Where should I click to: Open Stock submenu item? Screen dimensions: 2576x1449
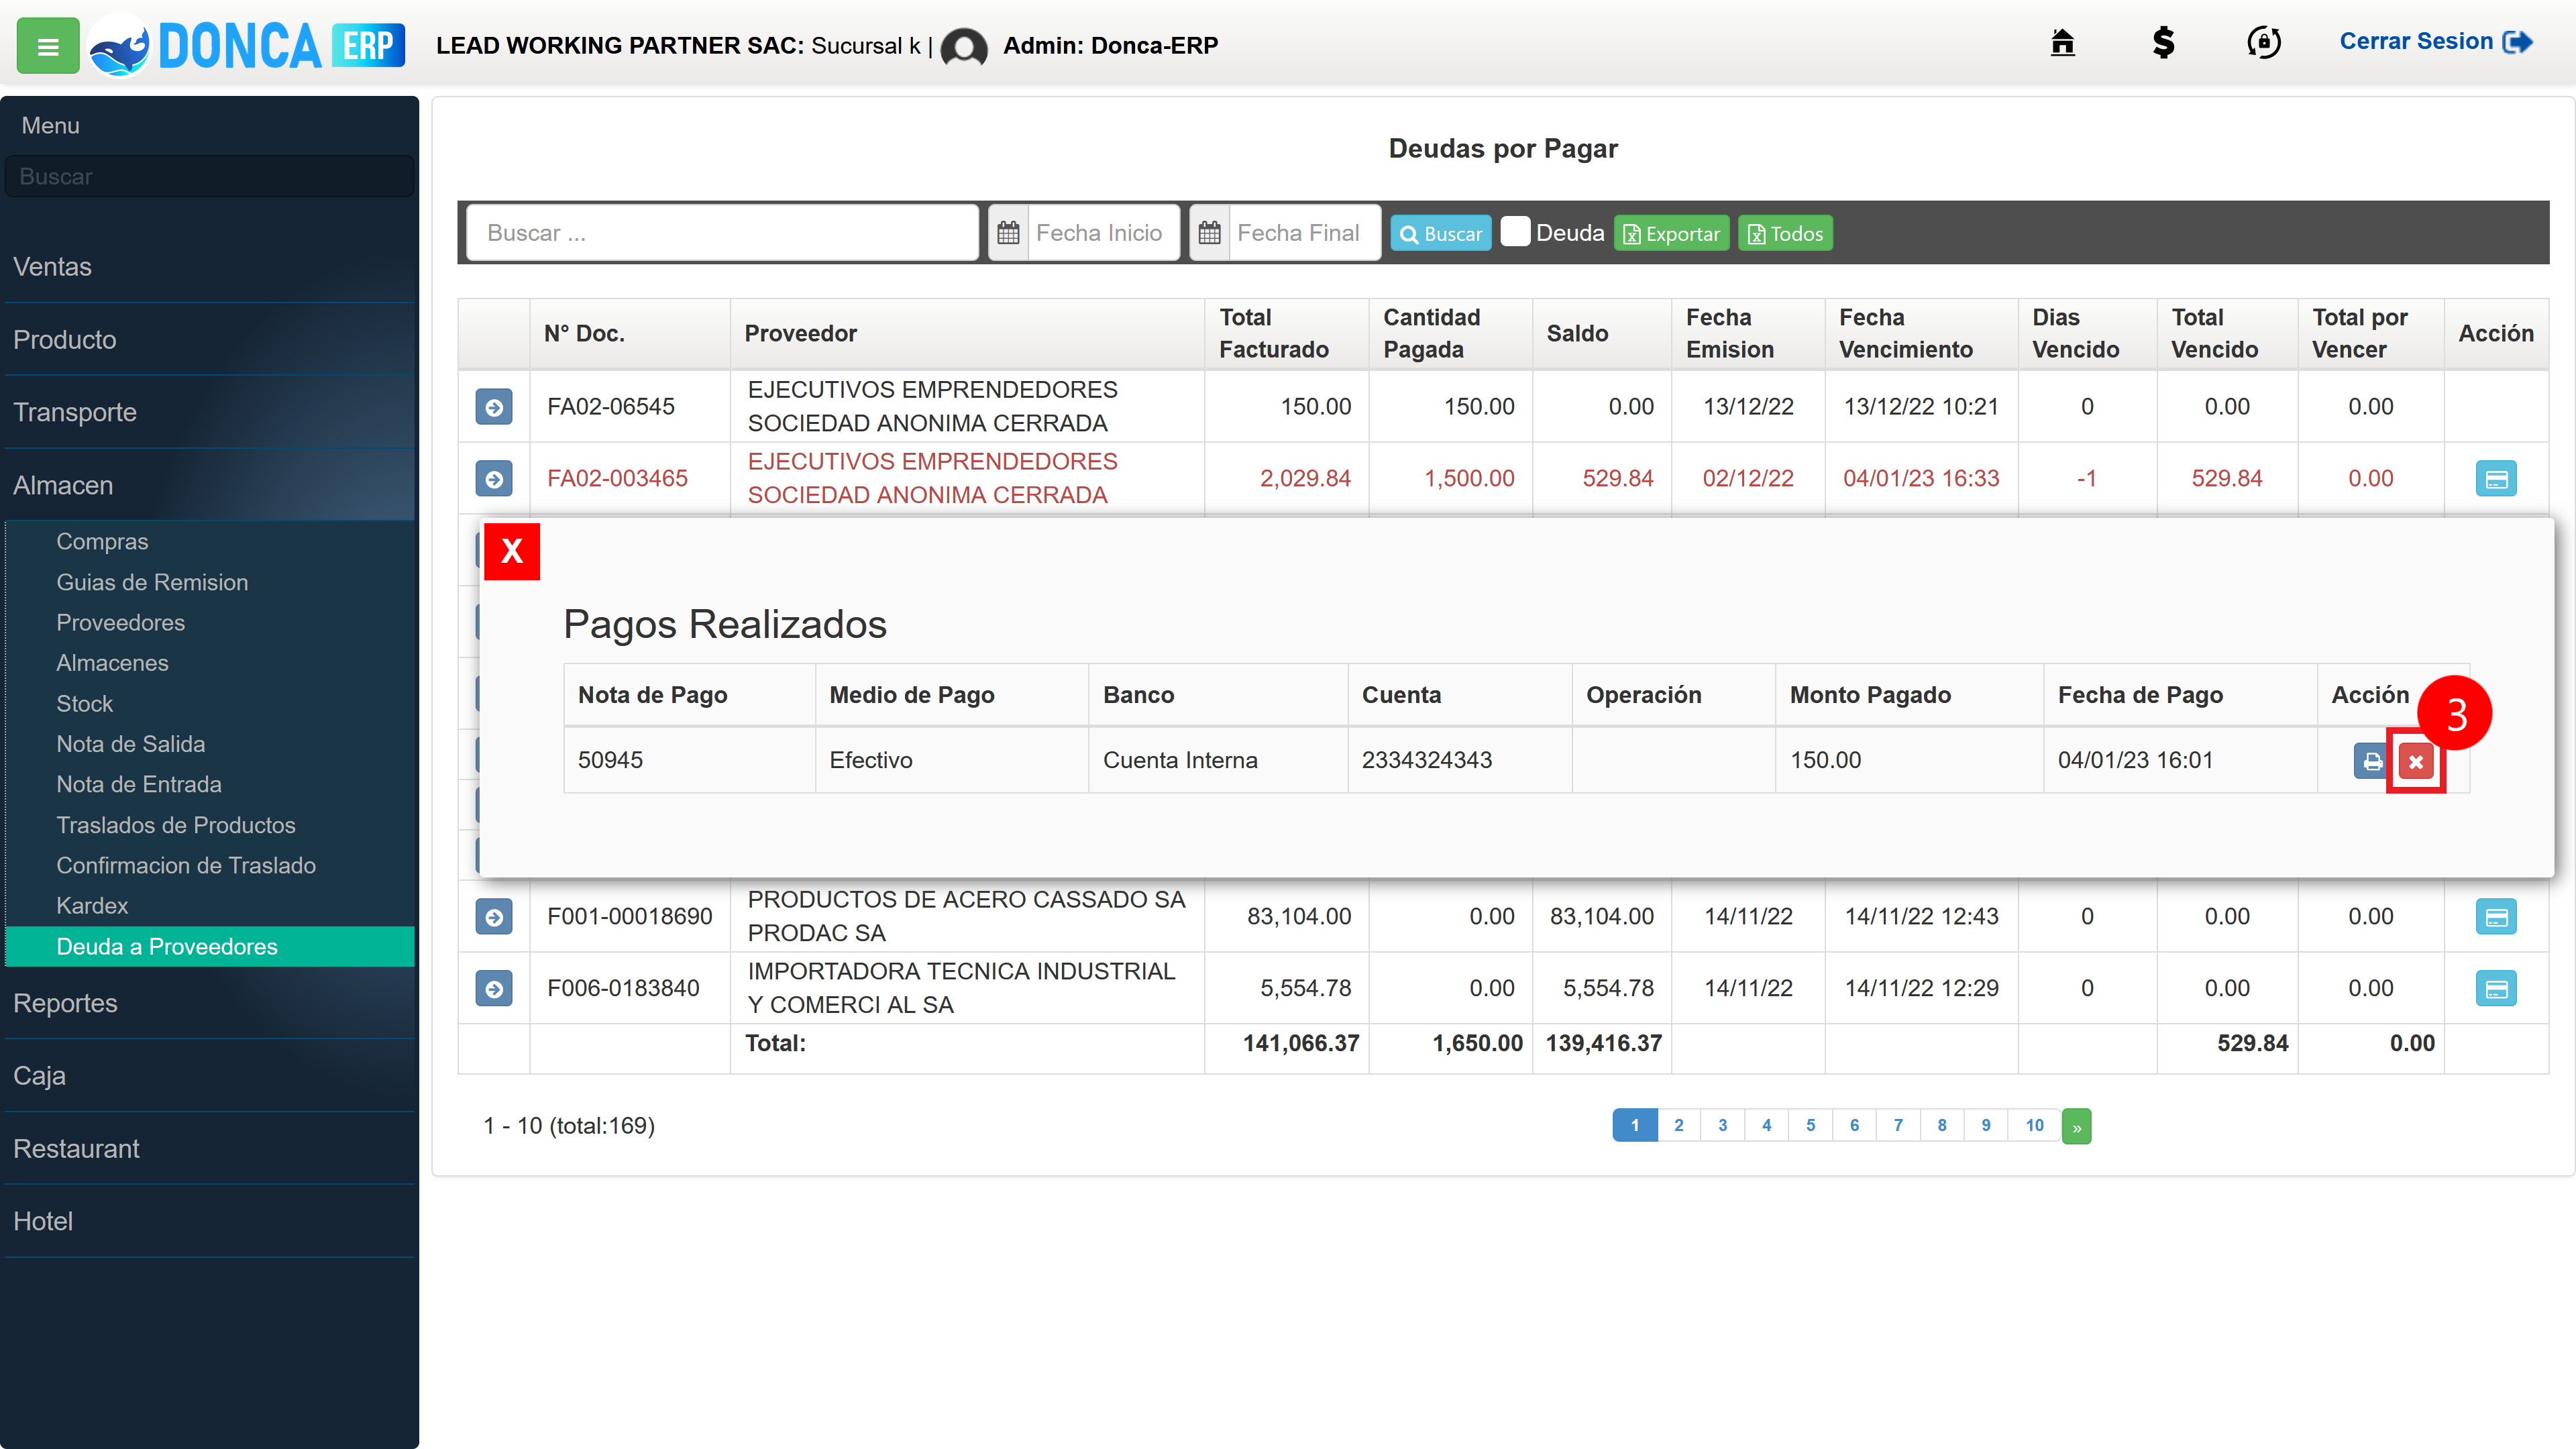84,703
